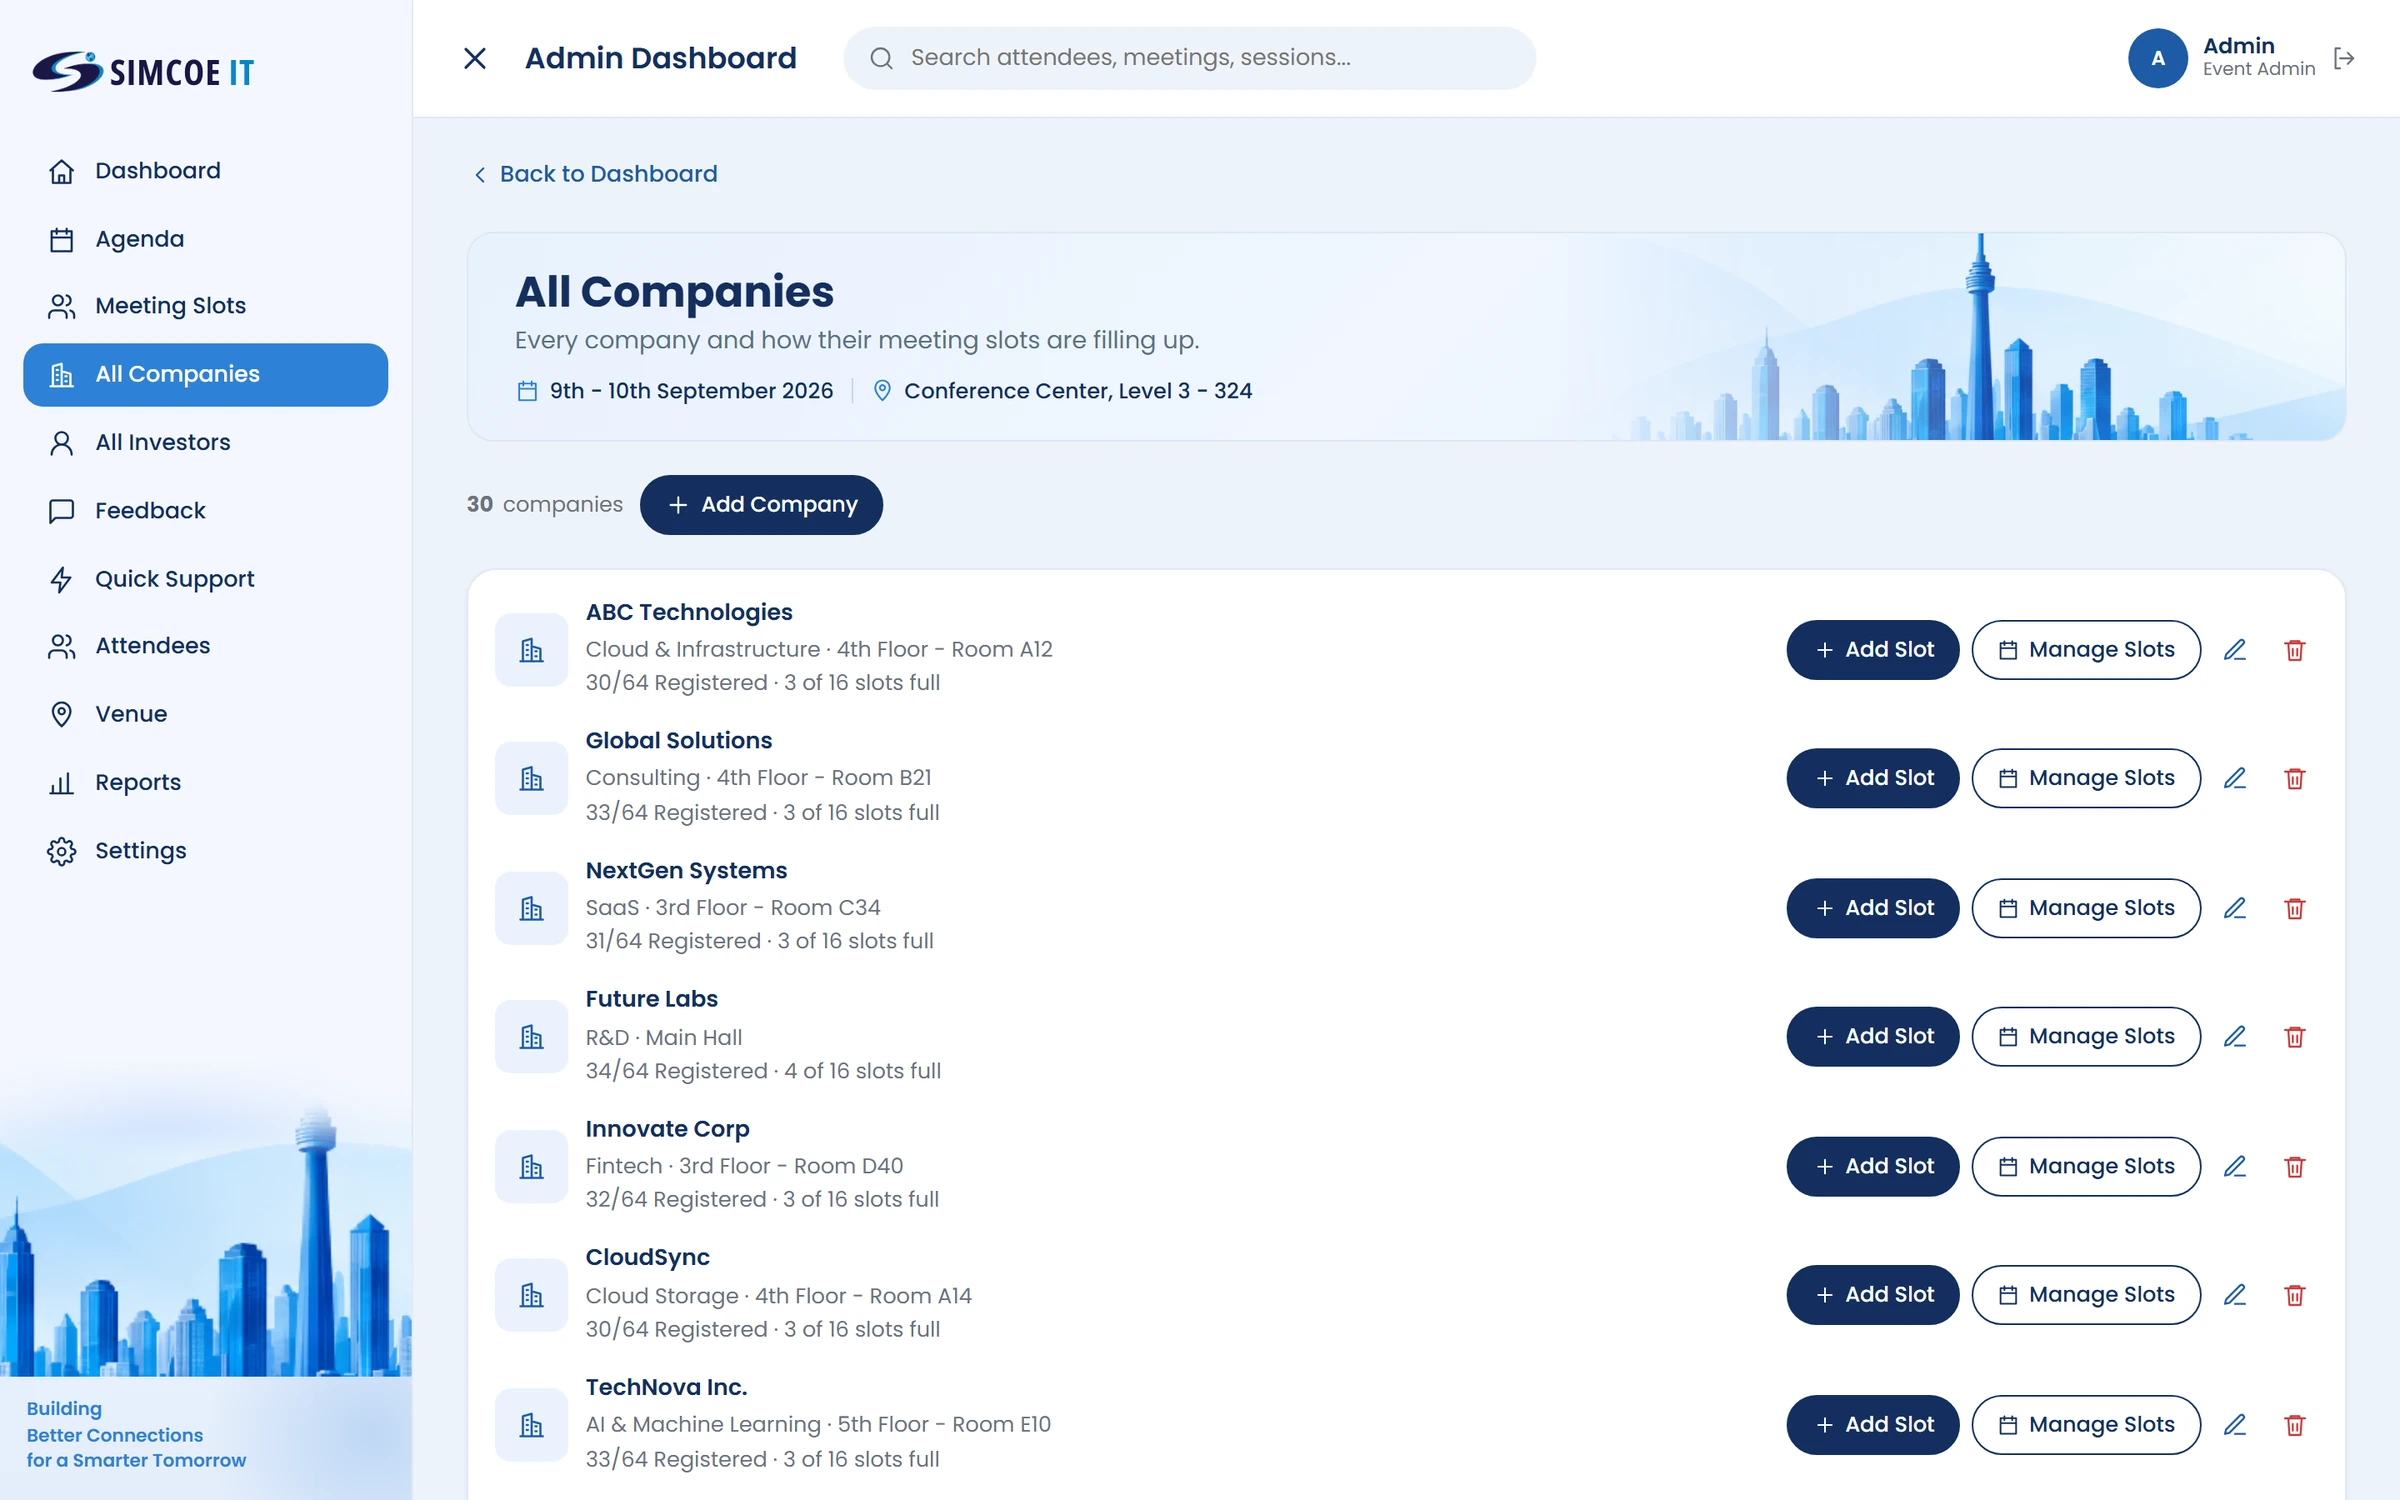
Task: Add Slot for ABC Technologies
Action: (x=1872, y=650)
